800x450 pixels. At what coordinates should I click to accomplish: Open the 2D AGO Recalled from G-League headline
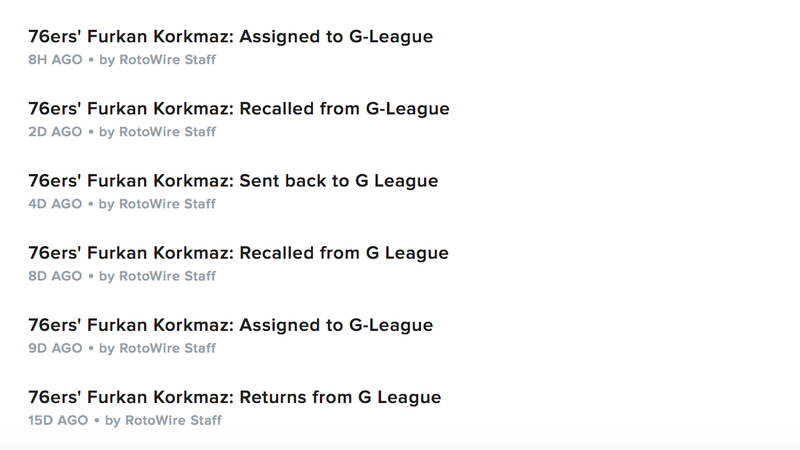[239, 109]
